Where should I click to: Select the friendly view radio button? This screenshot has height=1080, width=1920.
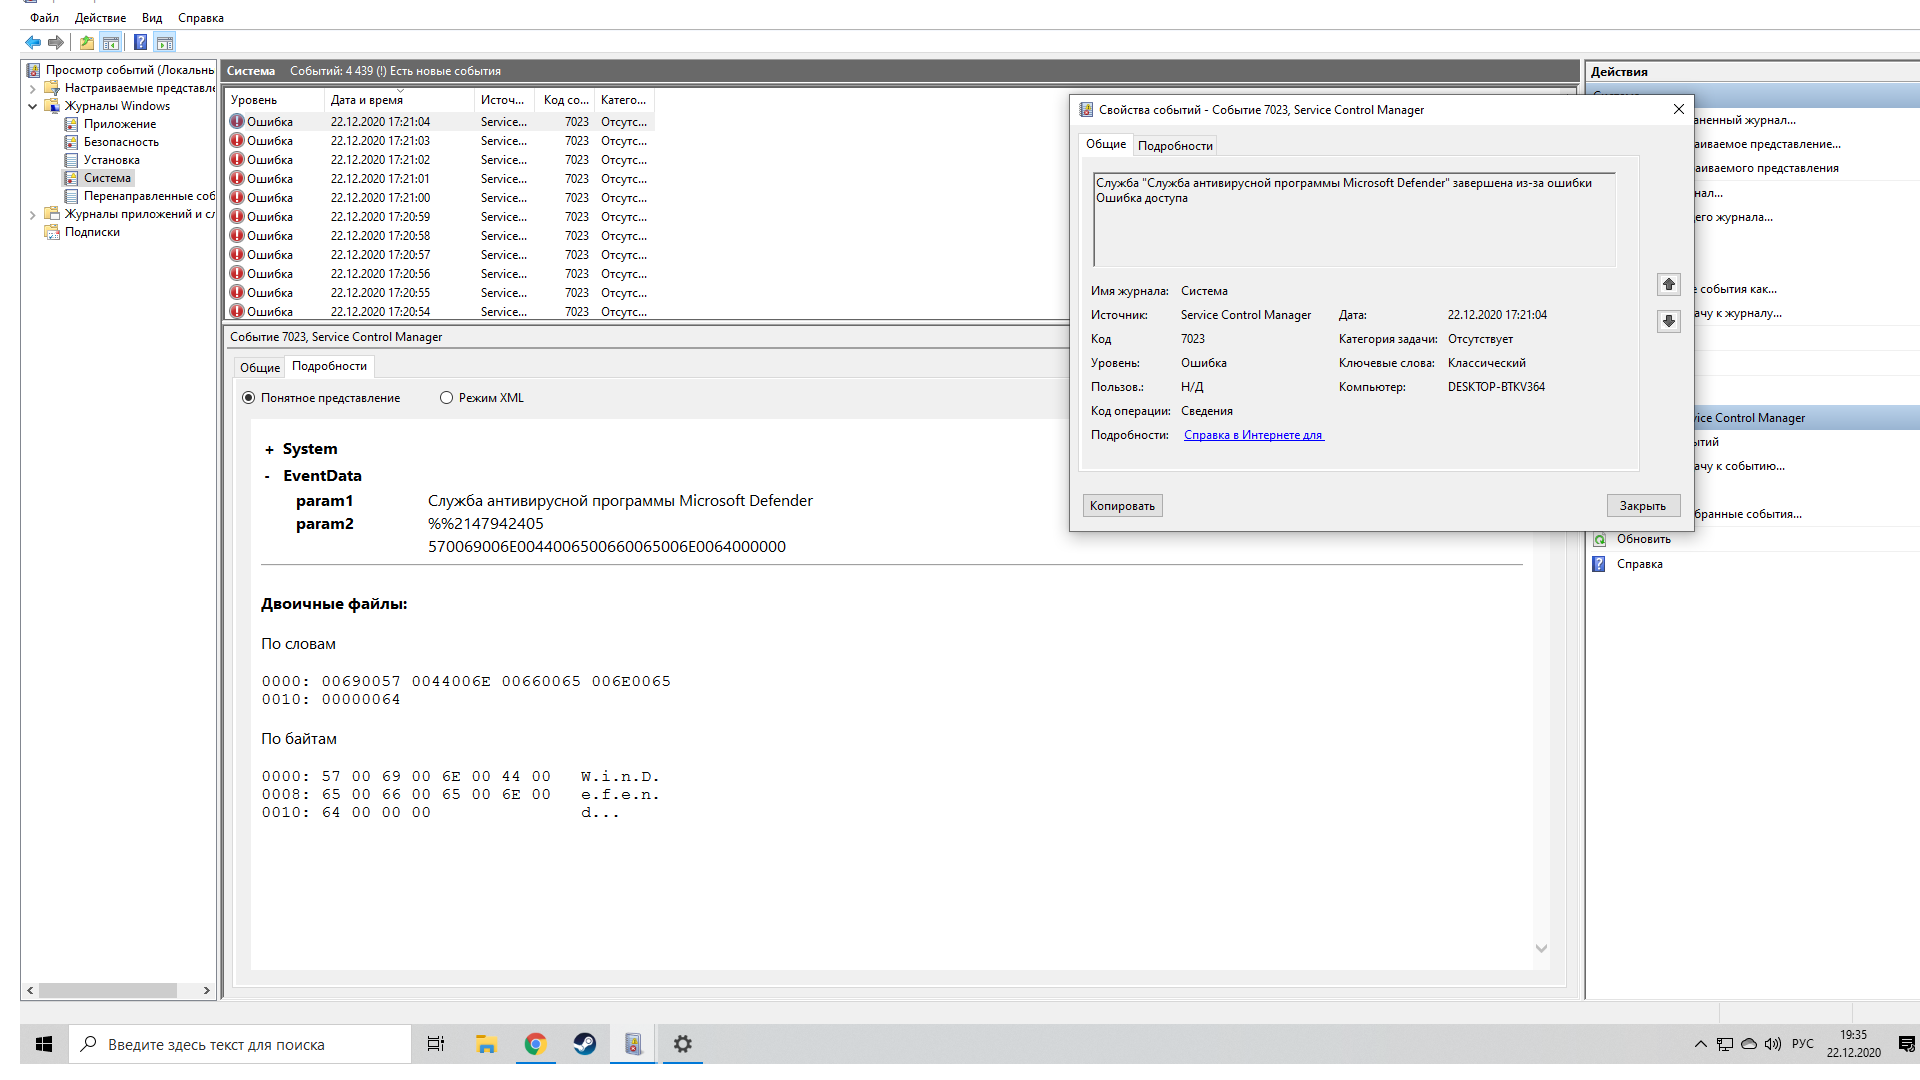coord(248,398)
